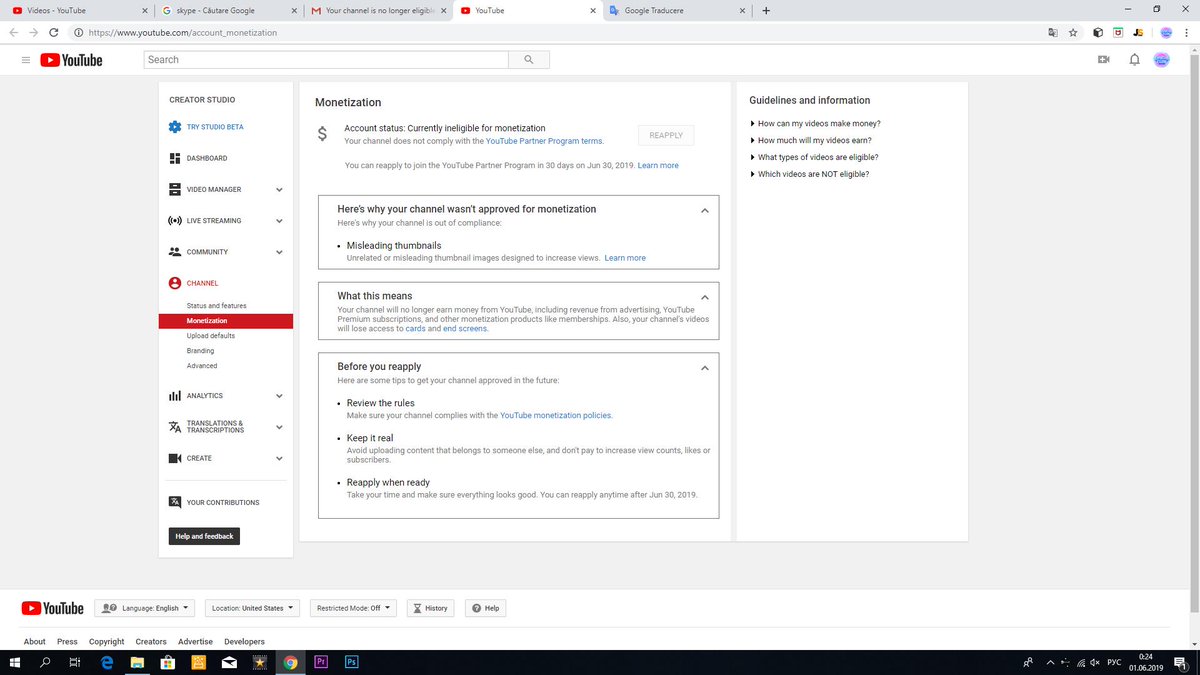
Task: Open Upload defaults in sidebar
Action: tap(211, 336)
